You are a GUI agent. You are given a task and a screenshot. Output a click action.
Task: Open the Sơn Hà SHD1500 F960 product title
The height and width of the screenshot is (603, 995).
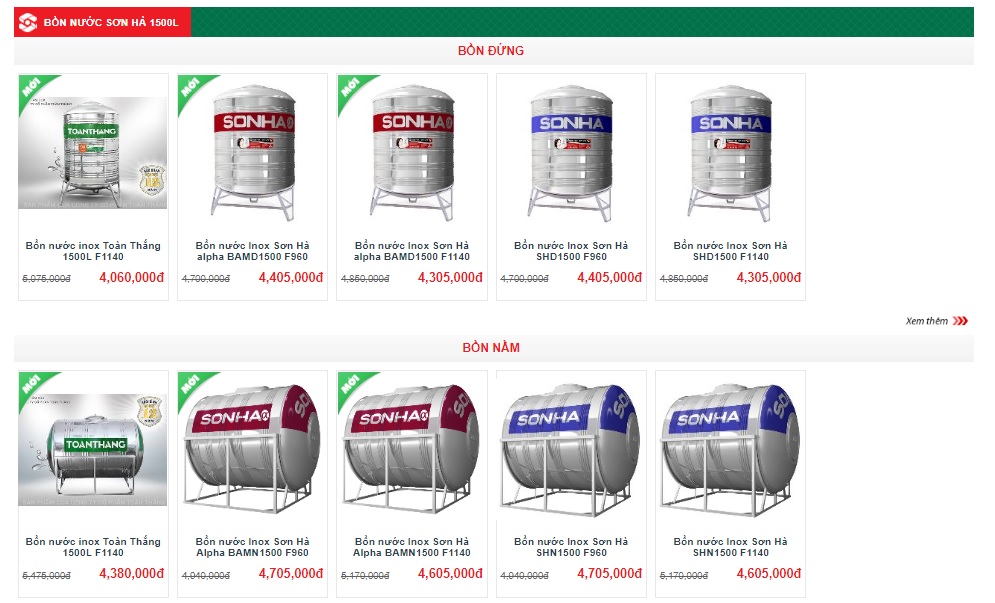coord(571,251)
